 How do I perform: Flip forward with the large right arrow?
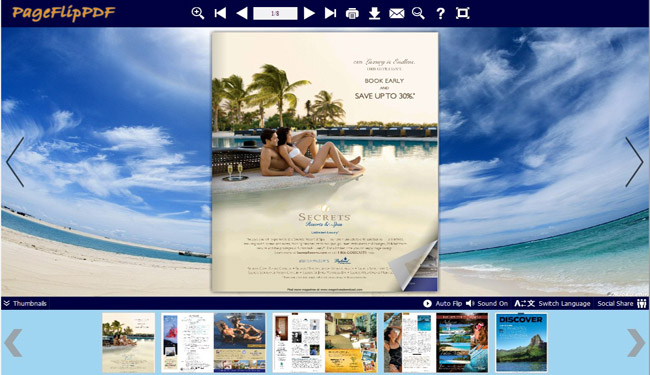click(634, 162)
